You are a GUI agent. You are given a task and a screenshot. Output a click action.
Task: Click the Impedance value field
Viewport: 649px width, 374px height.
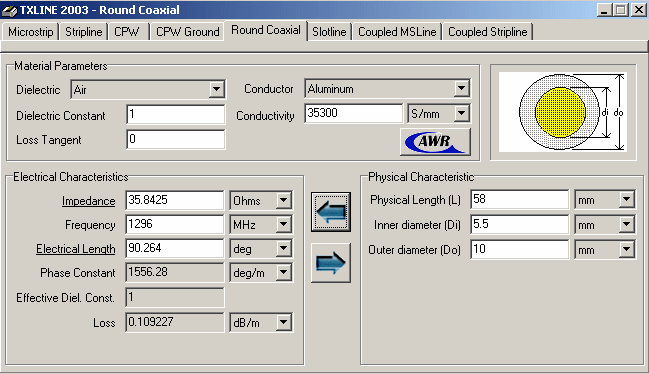coord(174,201)
